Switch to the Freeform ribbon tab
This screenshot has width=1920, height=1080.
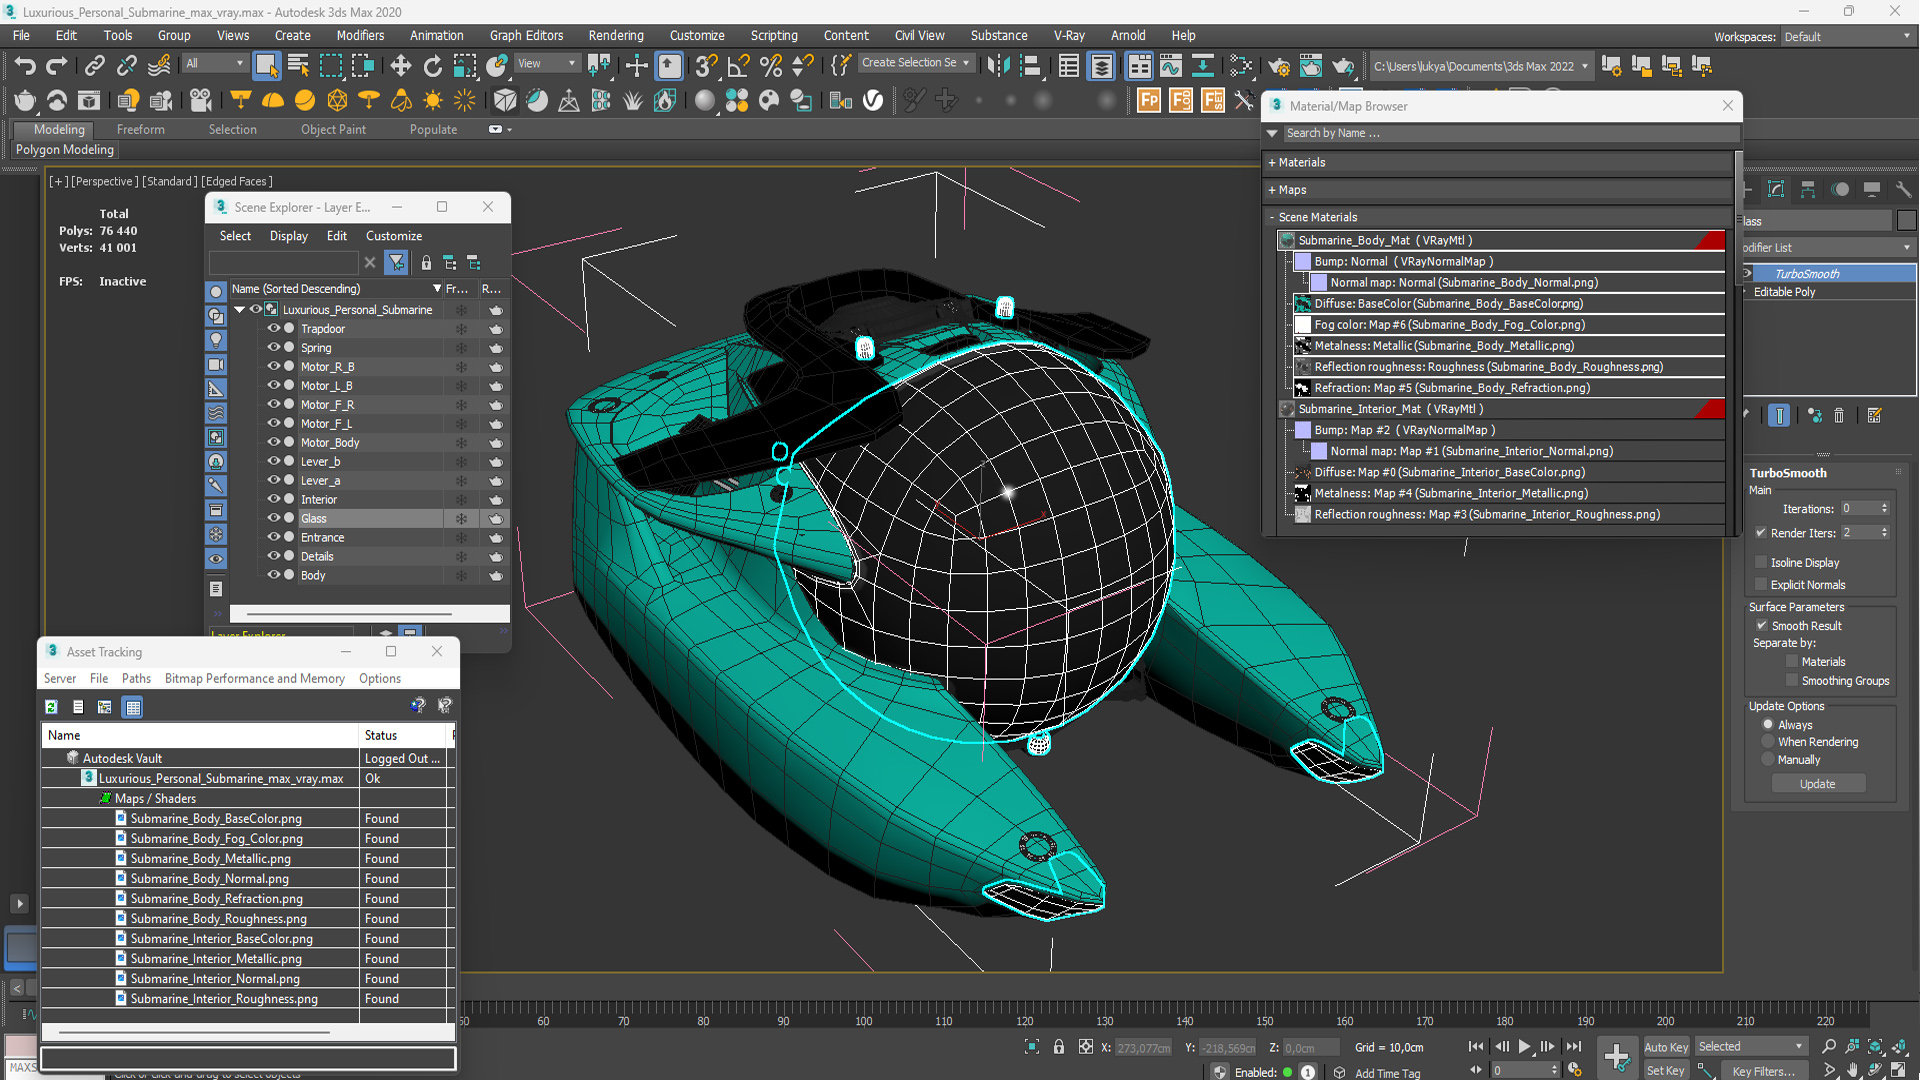click(140, 130)
